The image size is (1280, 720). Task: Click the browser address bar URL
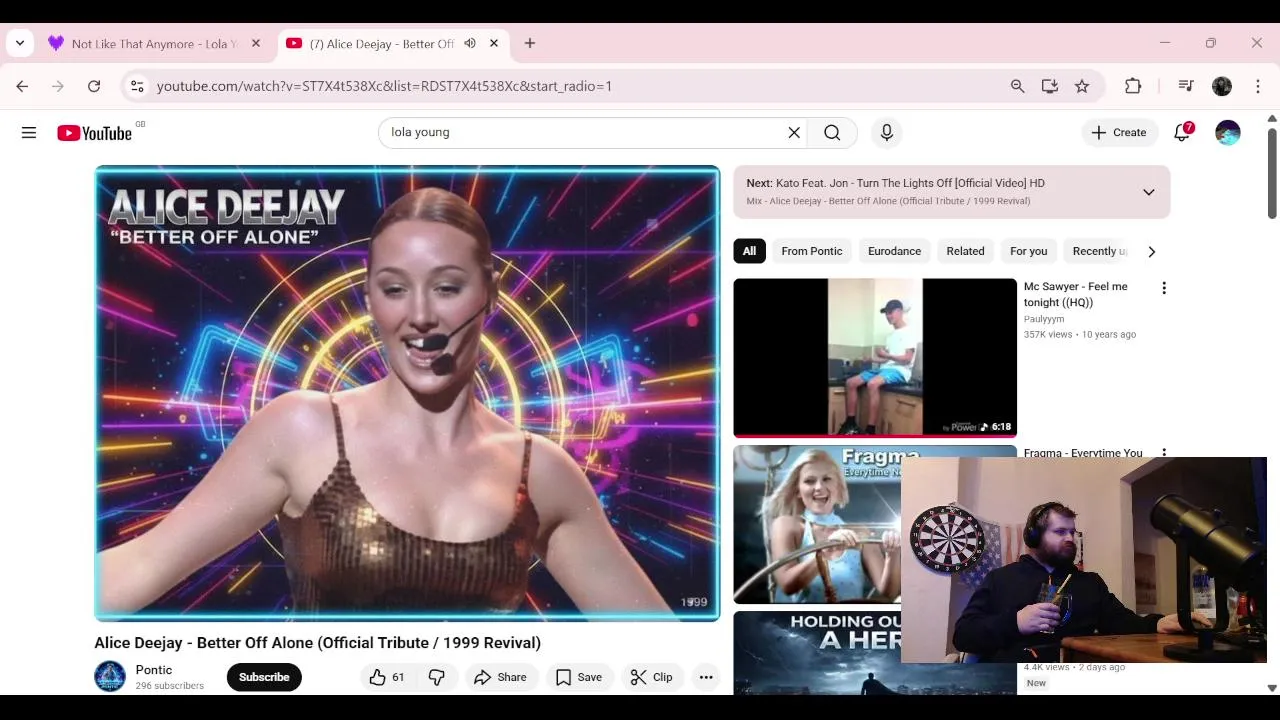[x=384, y=86]
